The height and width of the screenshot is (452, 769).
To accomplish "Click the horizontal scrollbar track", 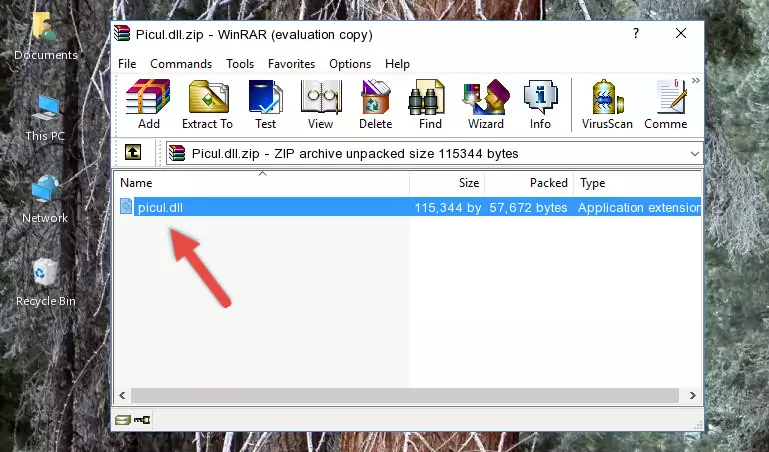I will click(x=405, y=395).
